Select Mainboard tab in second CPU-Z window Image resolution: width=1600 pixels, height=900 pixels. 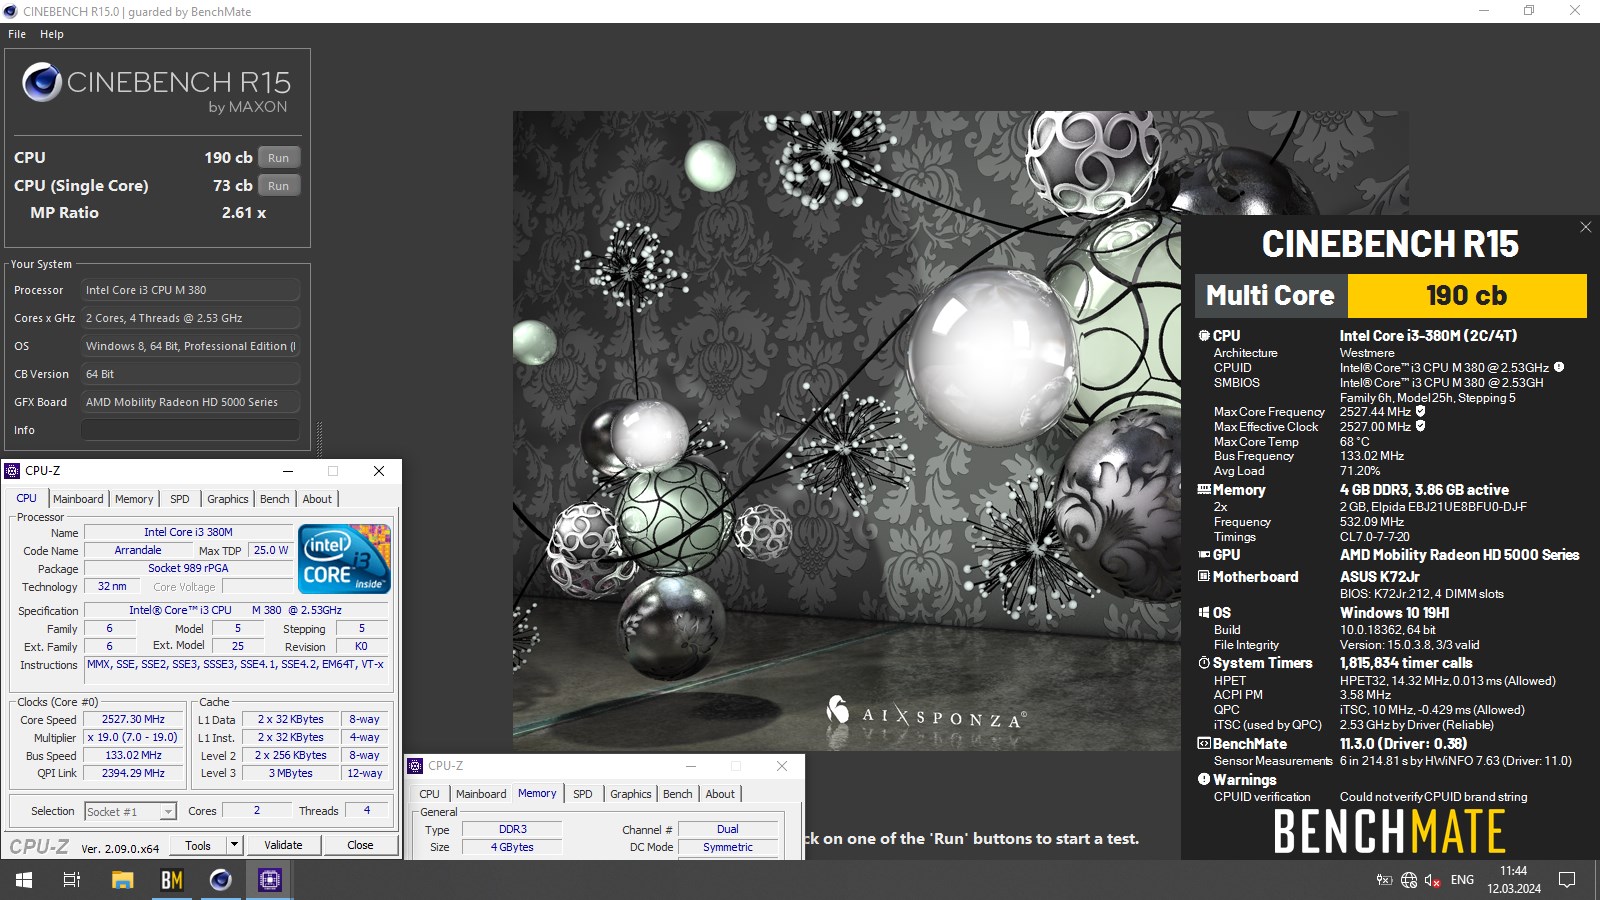[481, 794]
